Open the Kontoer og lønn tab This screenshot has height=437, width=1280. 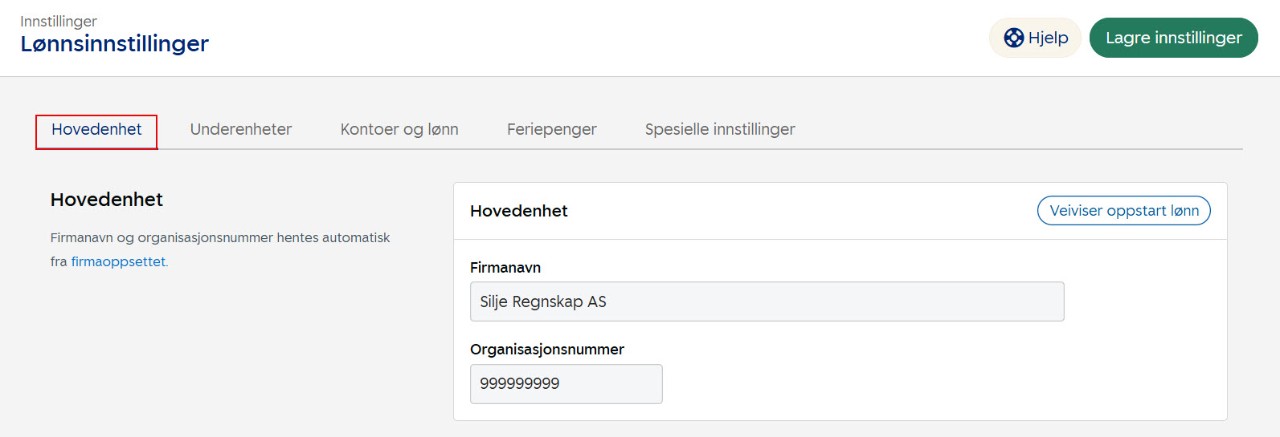pos(399,130)
